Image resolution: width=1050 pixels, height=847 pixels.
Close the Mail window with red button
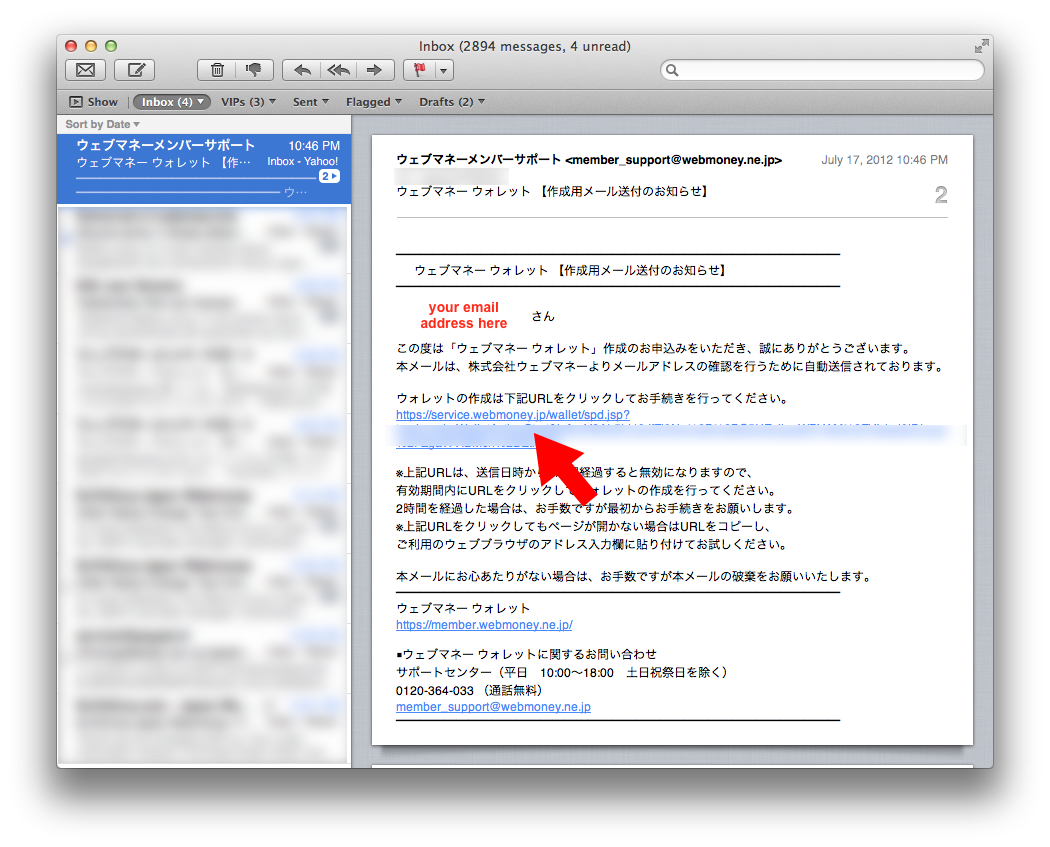pos(70,46)
